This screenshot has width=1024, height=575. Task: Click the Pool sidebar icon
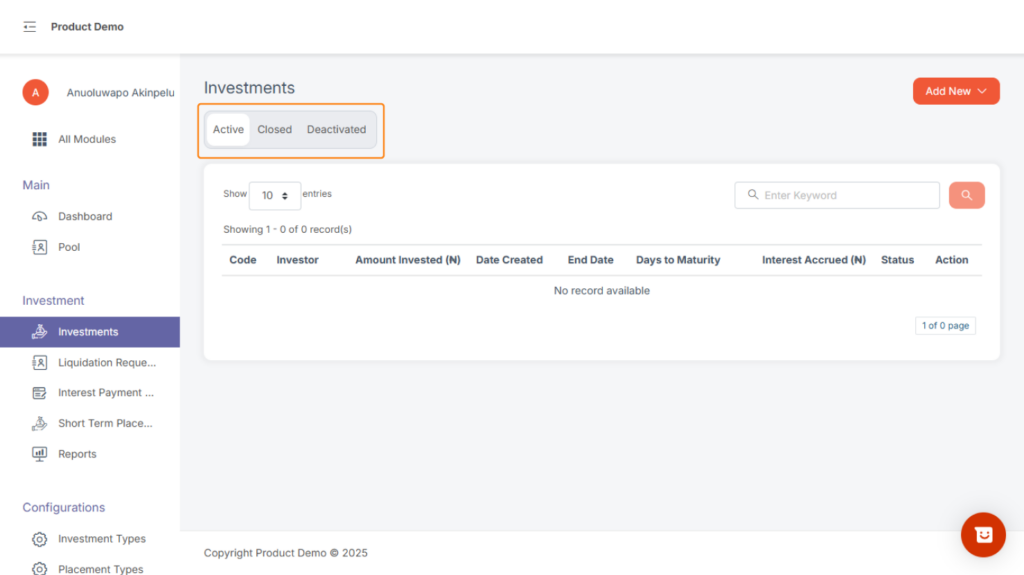(40, 247)
